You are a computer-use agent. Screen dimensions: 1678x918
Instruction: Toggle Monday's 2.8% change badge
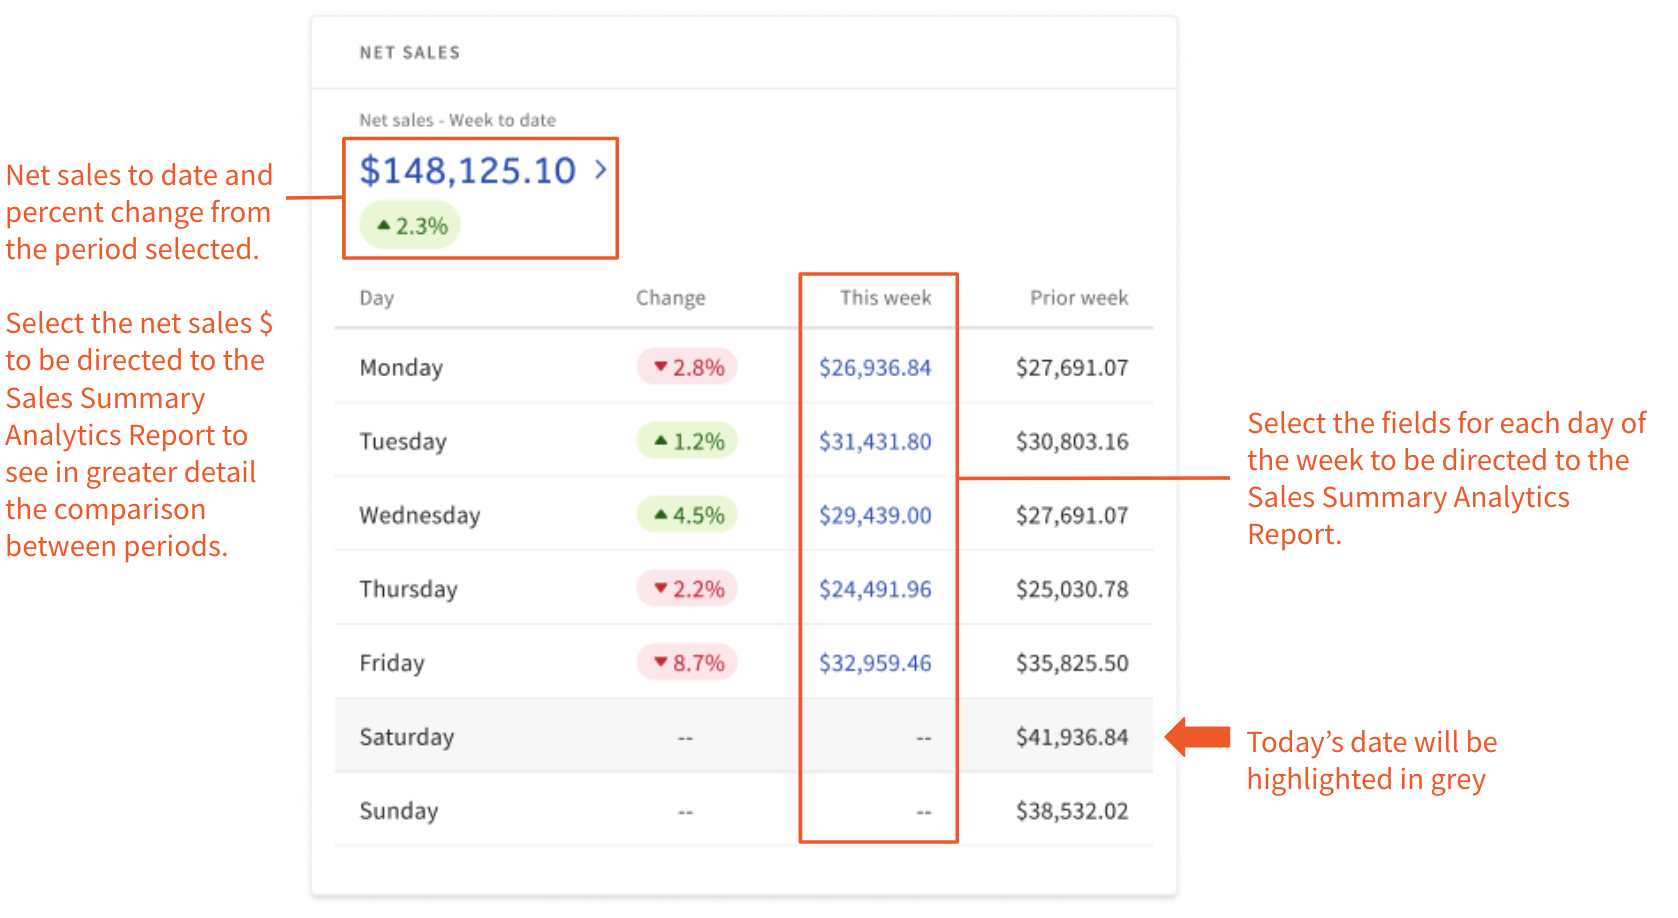click(687, 366)
